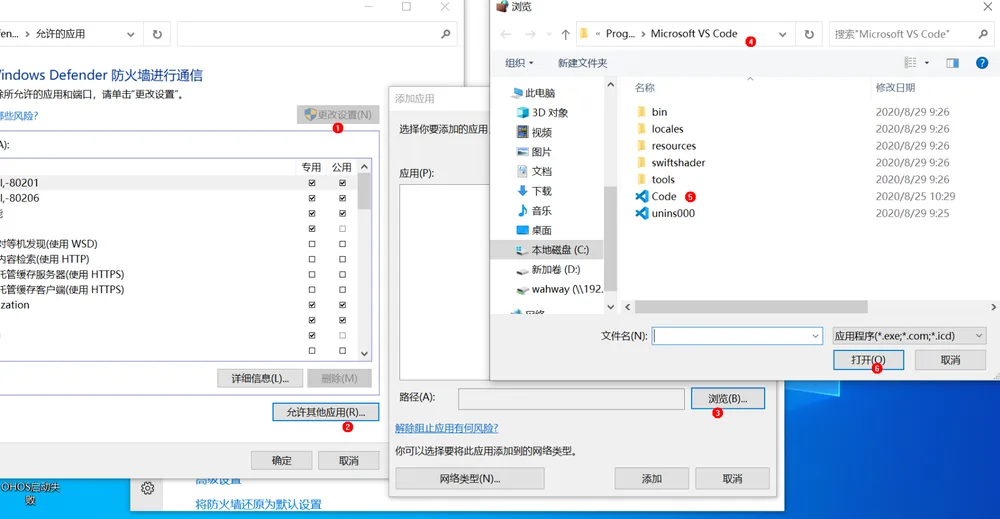Click 允许其他应用(R)... button
The height and width of the screenshot is (519, 1000).
325,412
